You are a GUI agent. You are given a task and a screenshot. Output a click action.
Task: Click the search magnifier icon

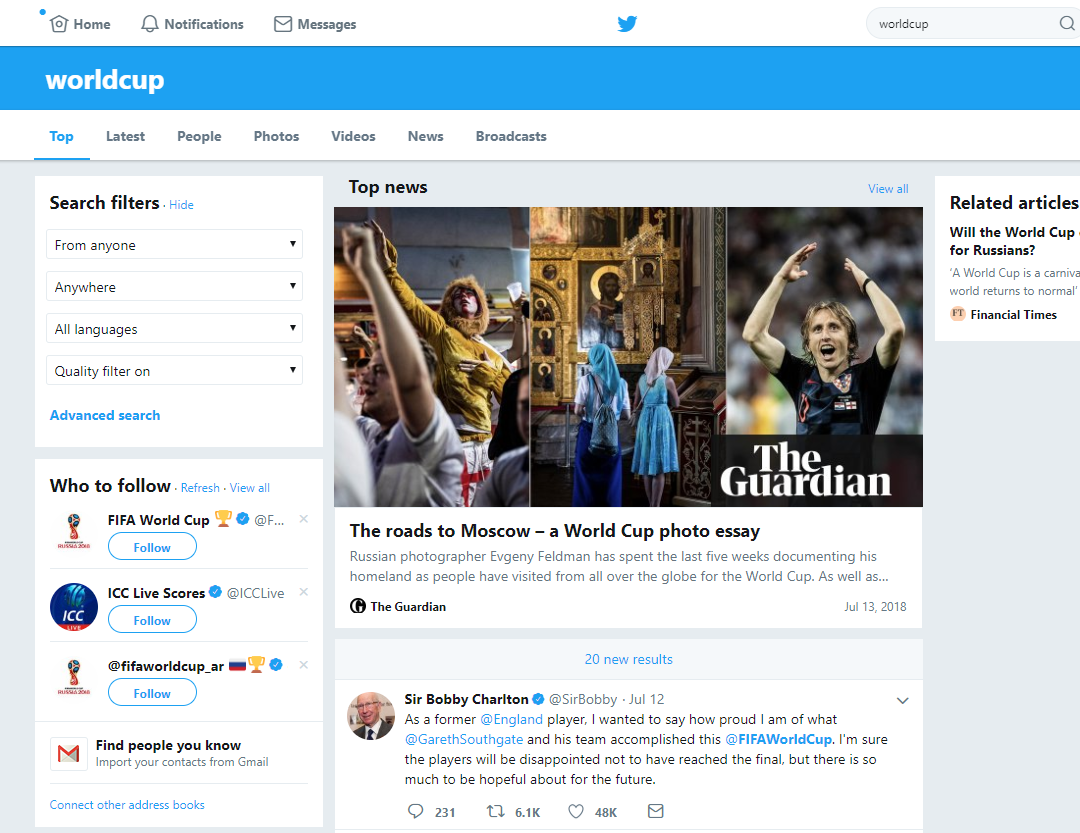point(1066,23)
